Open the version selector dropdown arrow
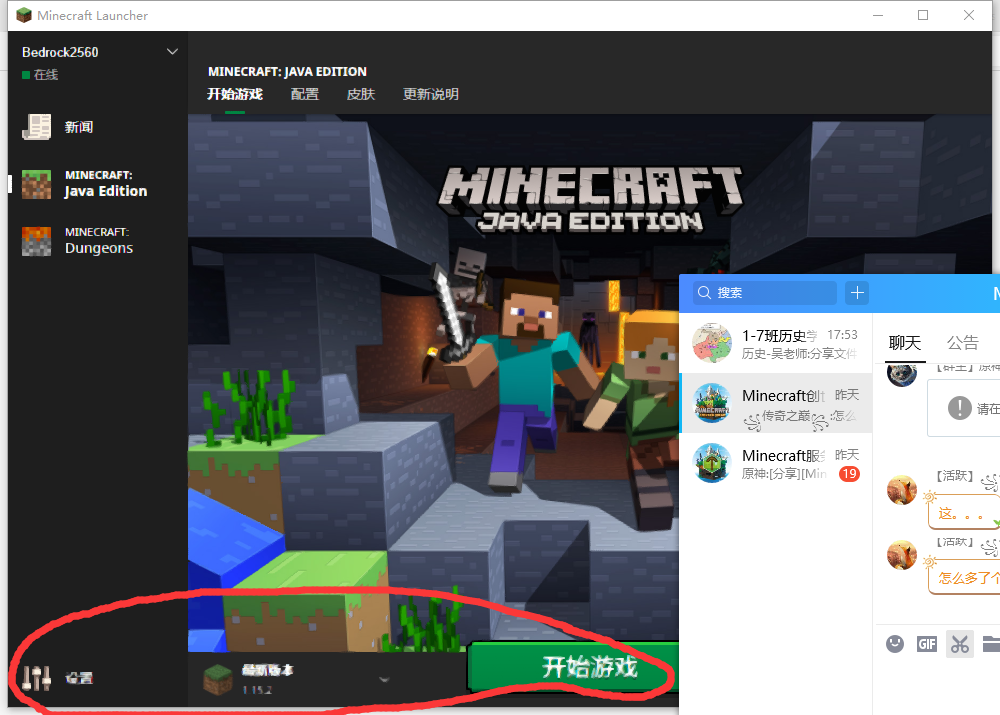Screen dimensions: 1000x715 384,679
